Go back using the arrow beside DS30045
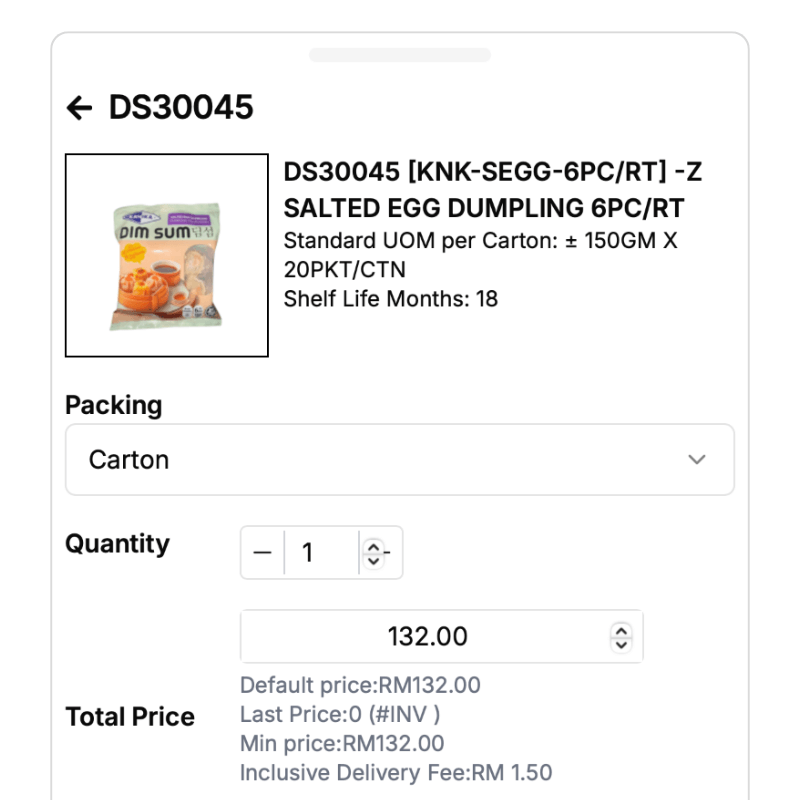Screen dimensions: 800x800 tap(79, 108)
